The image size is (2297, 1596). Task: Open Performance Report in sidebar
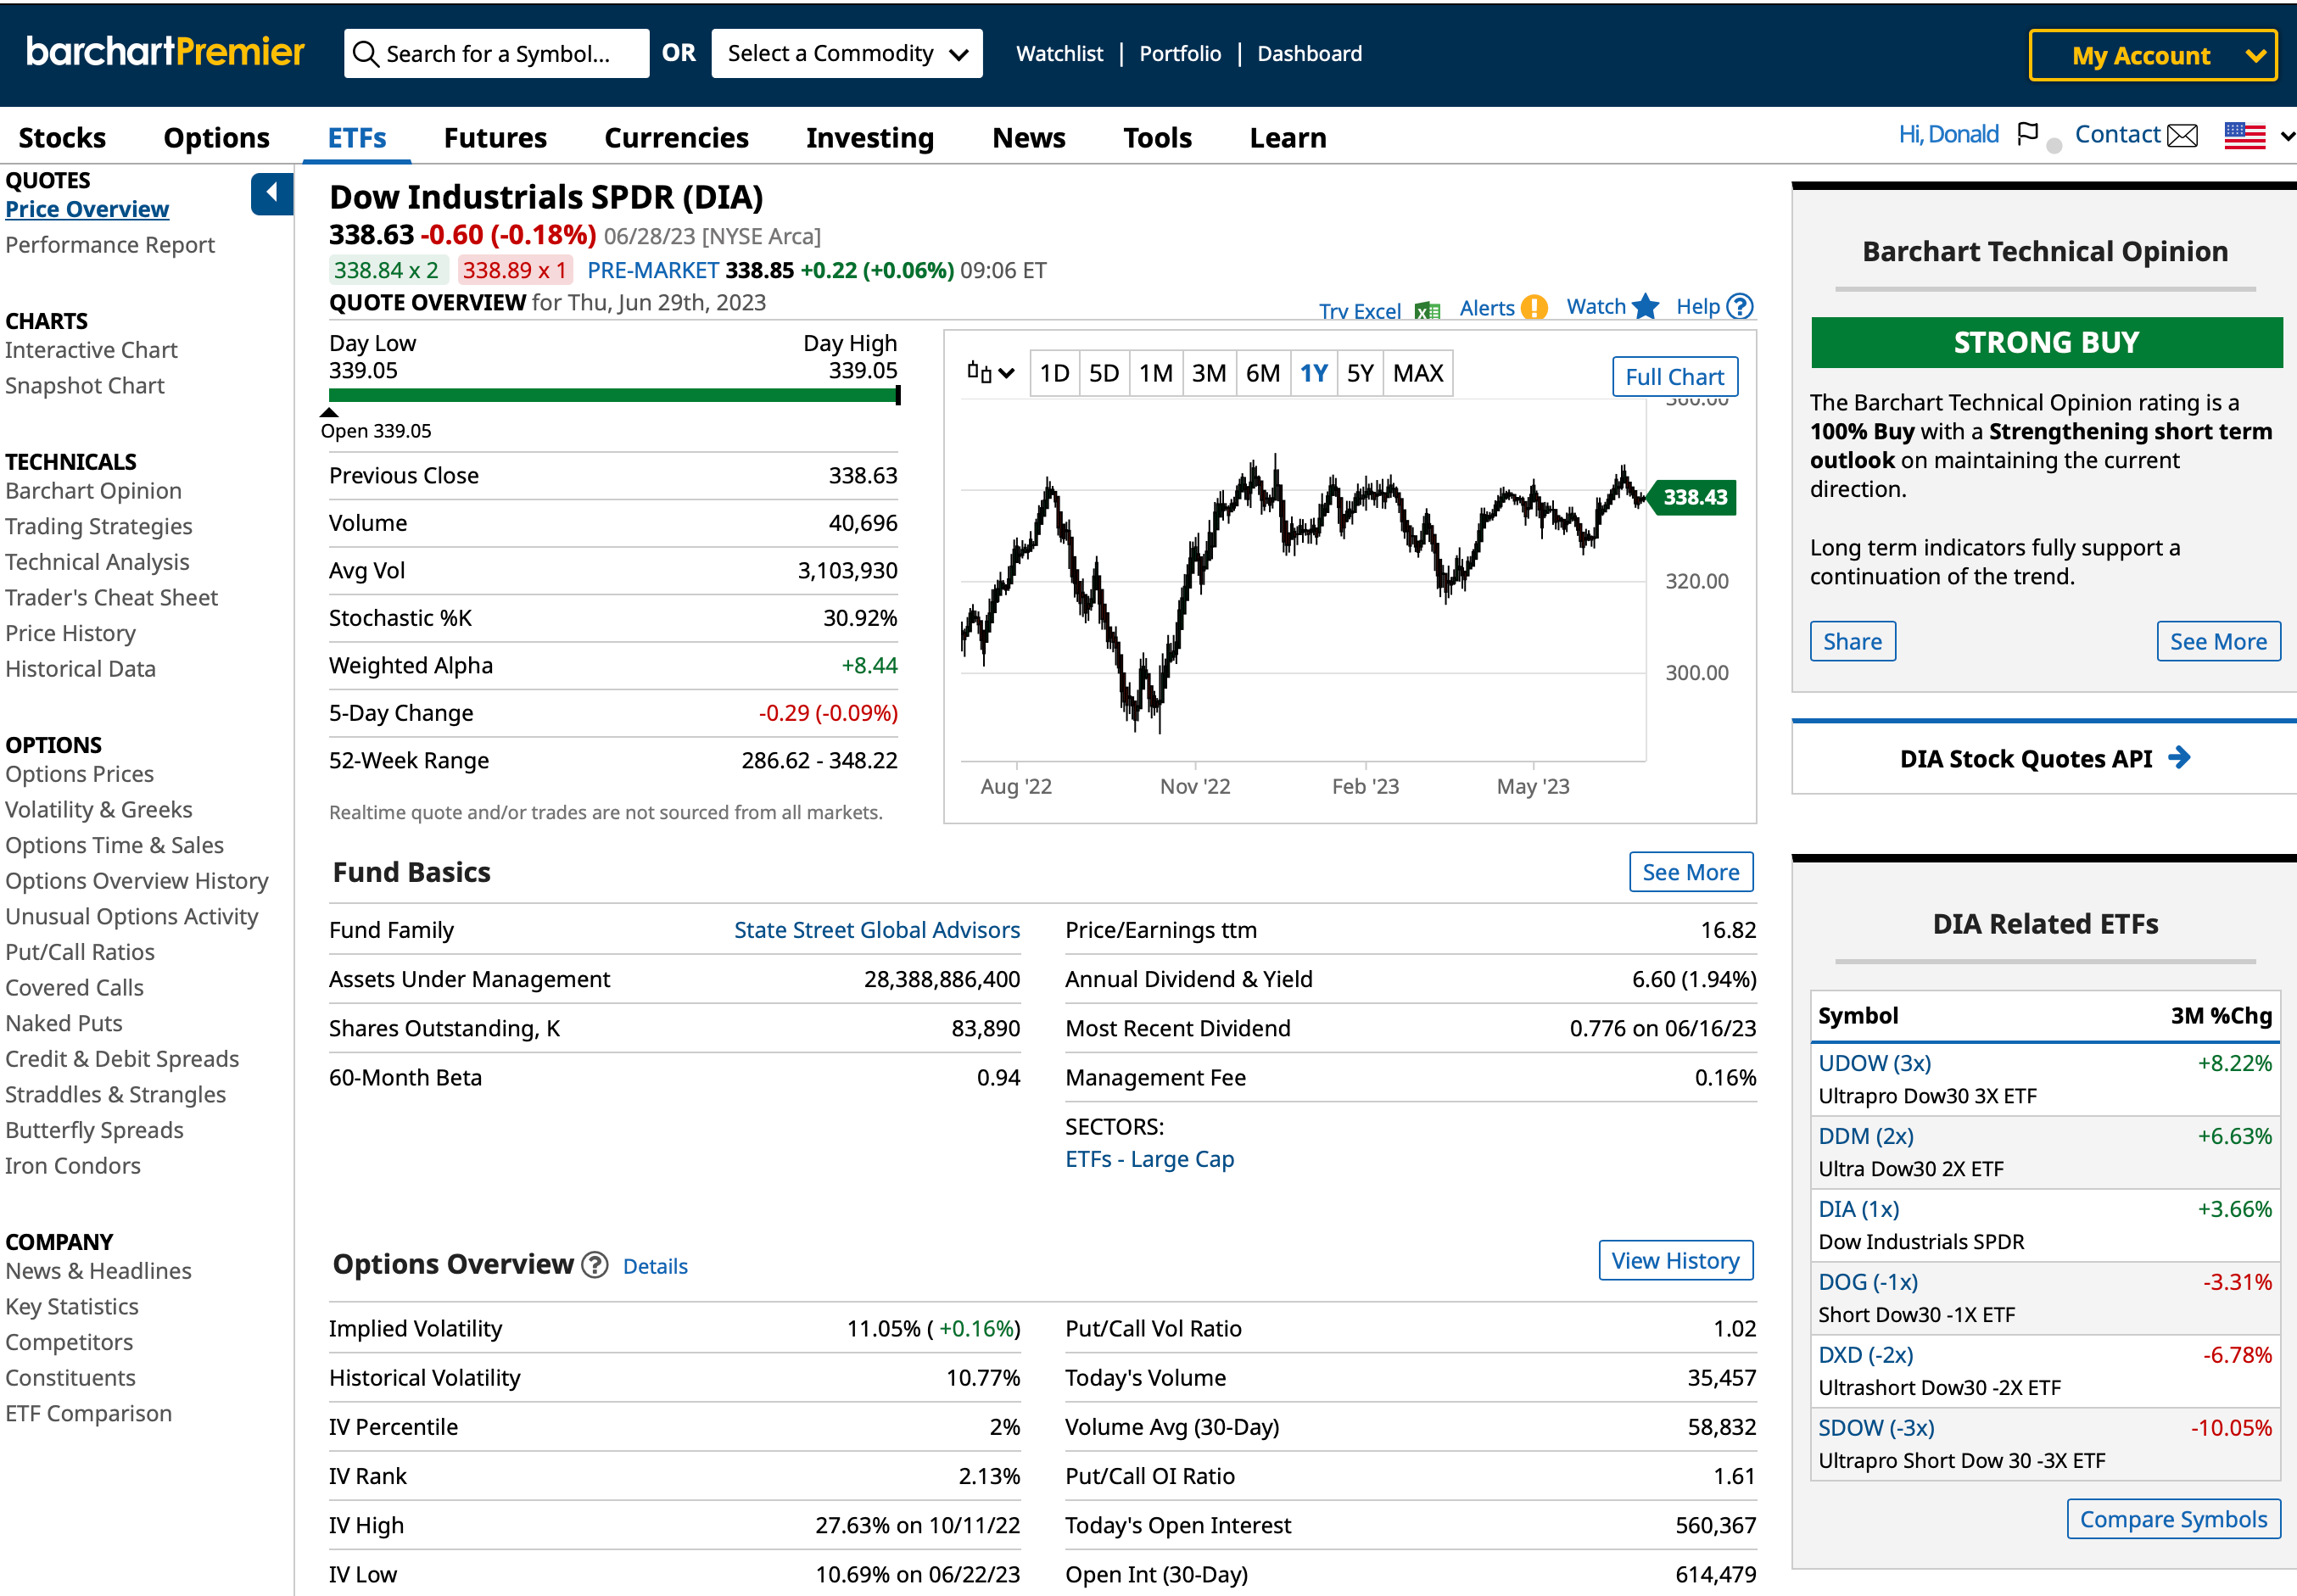pos(110,245)
